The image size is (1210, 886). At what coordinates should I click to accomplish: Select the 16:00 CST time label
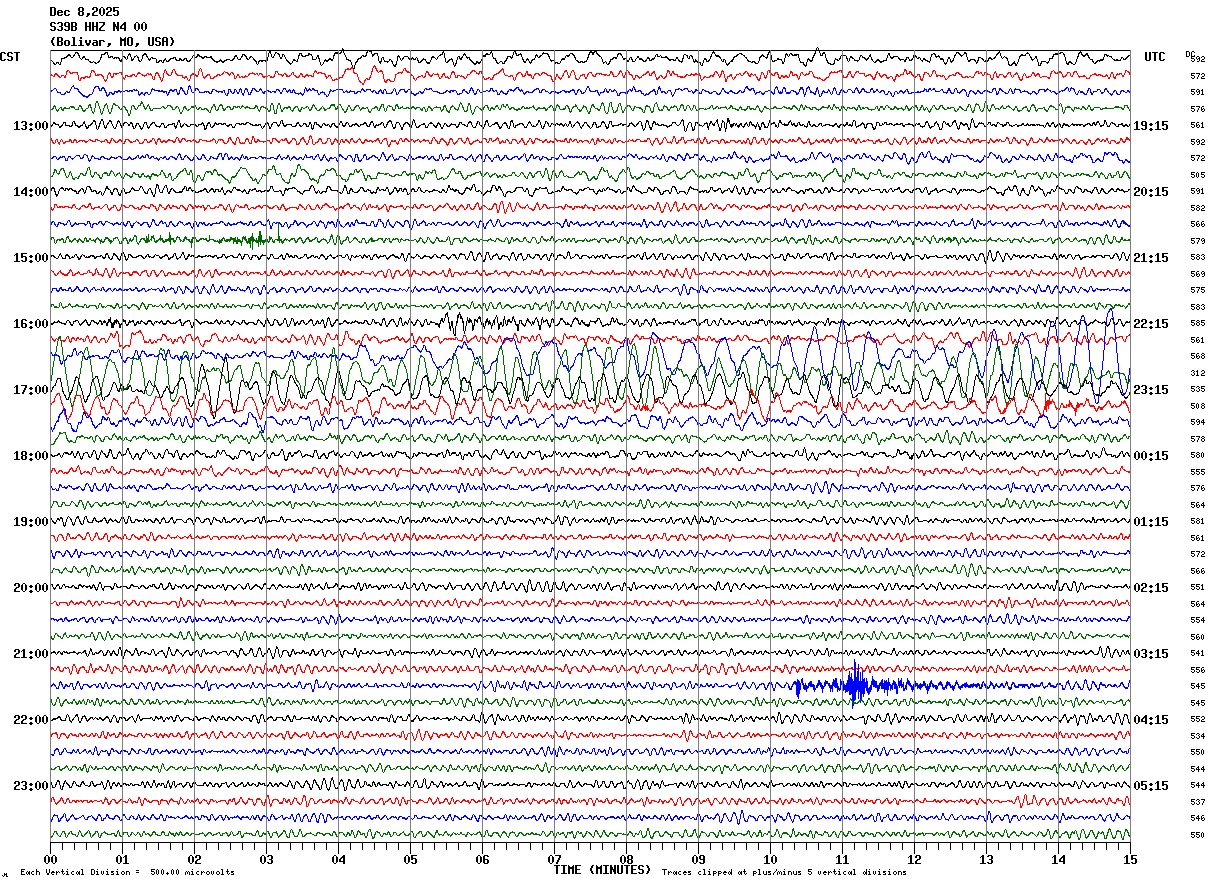tap(30, 324)
